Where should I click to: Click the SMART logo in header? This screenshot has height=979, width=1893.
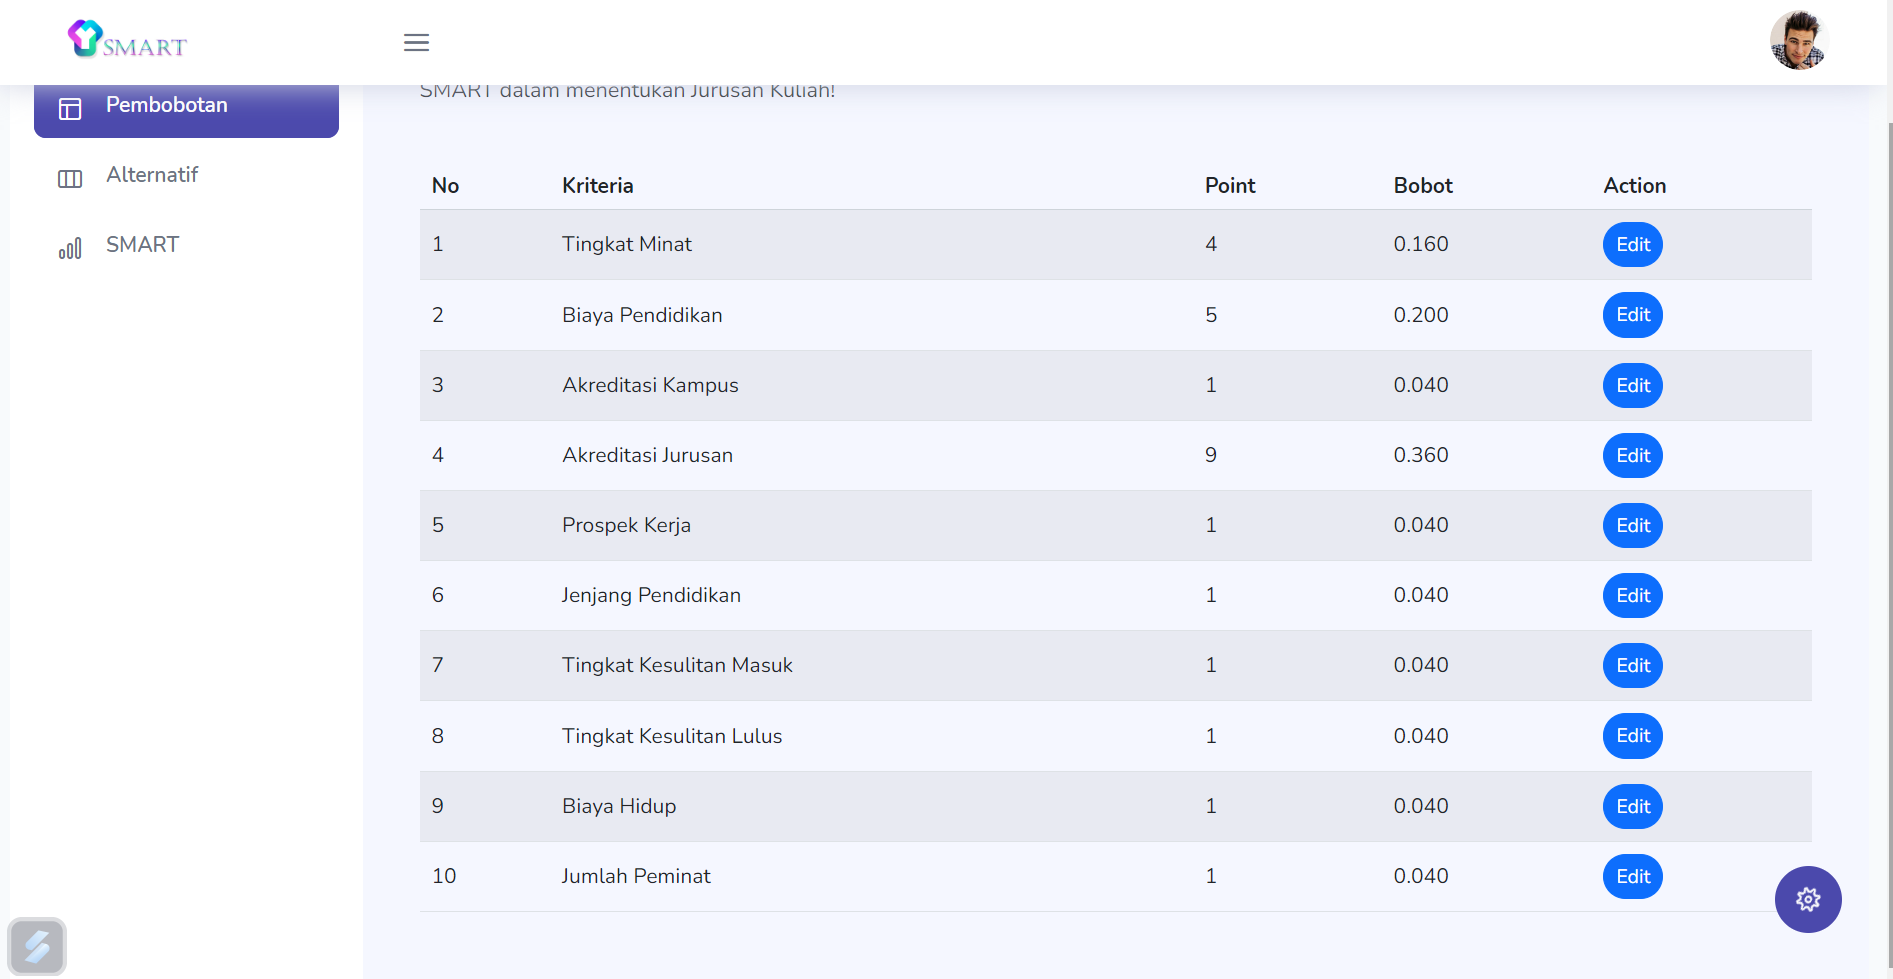(127, 40)
